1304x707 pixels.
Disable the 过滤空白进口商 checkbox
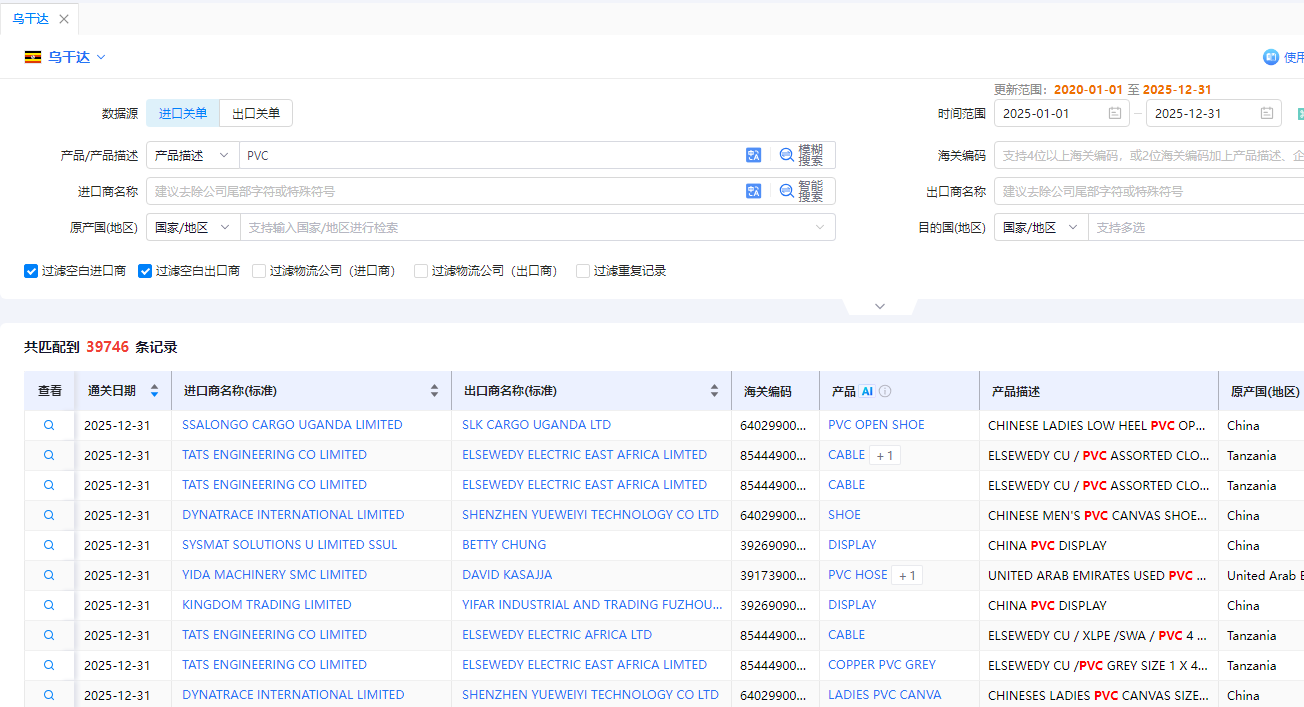31,270
